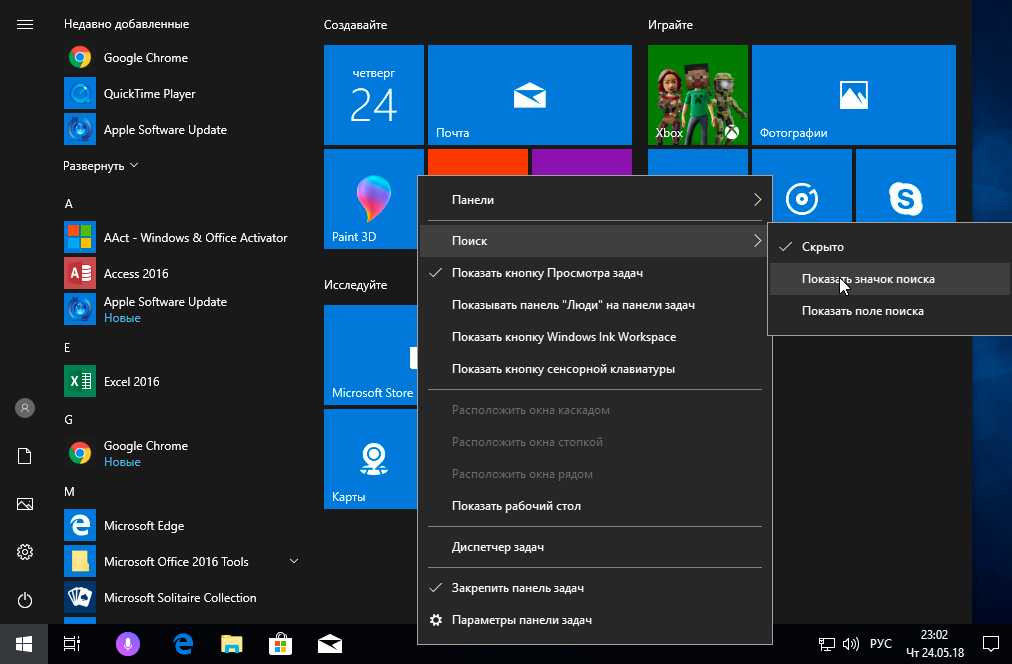Toggle Показать кнопку сенсорной клавиатуры
The width and height of the screenshot is (1012, 664).
(x=595, y=369)
